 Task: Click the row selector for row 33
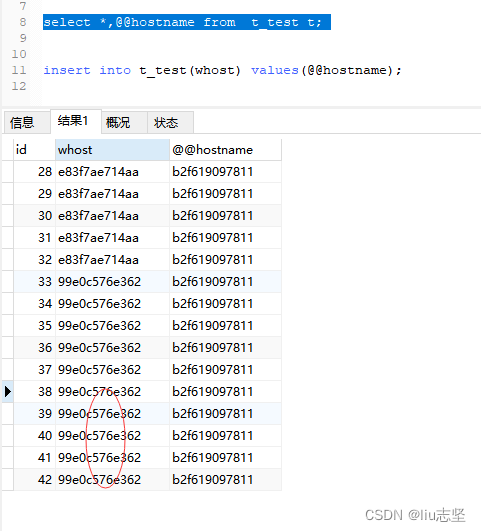tap(7, 282)
